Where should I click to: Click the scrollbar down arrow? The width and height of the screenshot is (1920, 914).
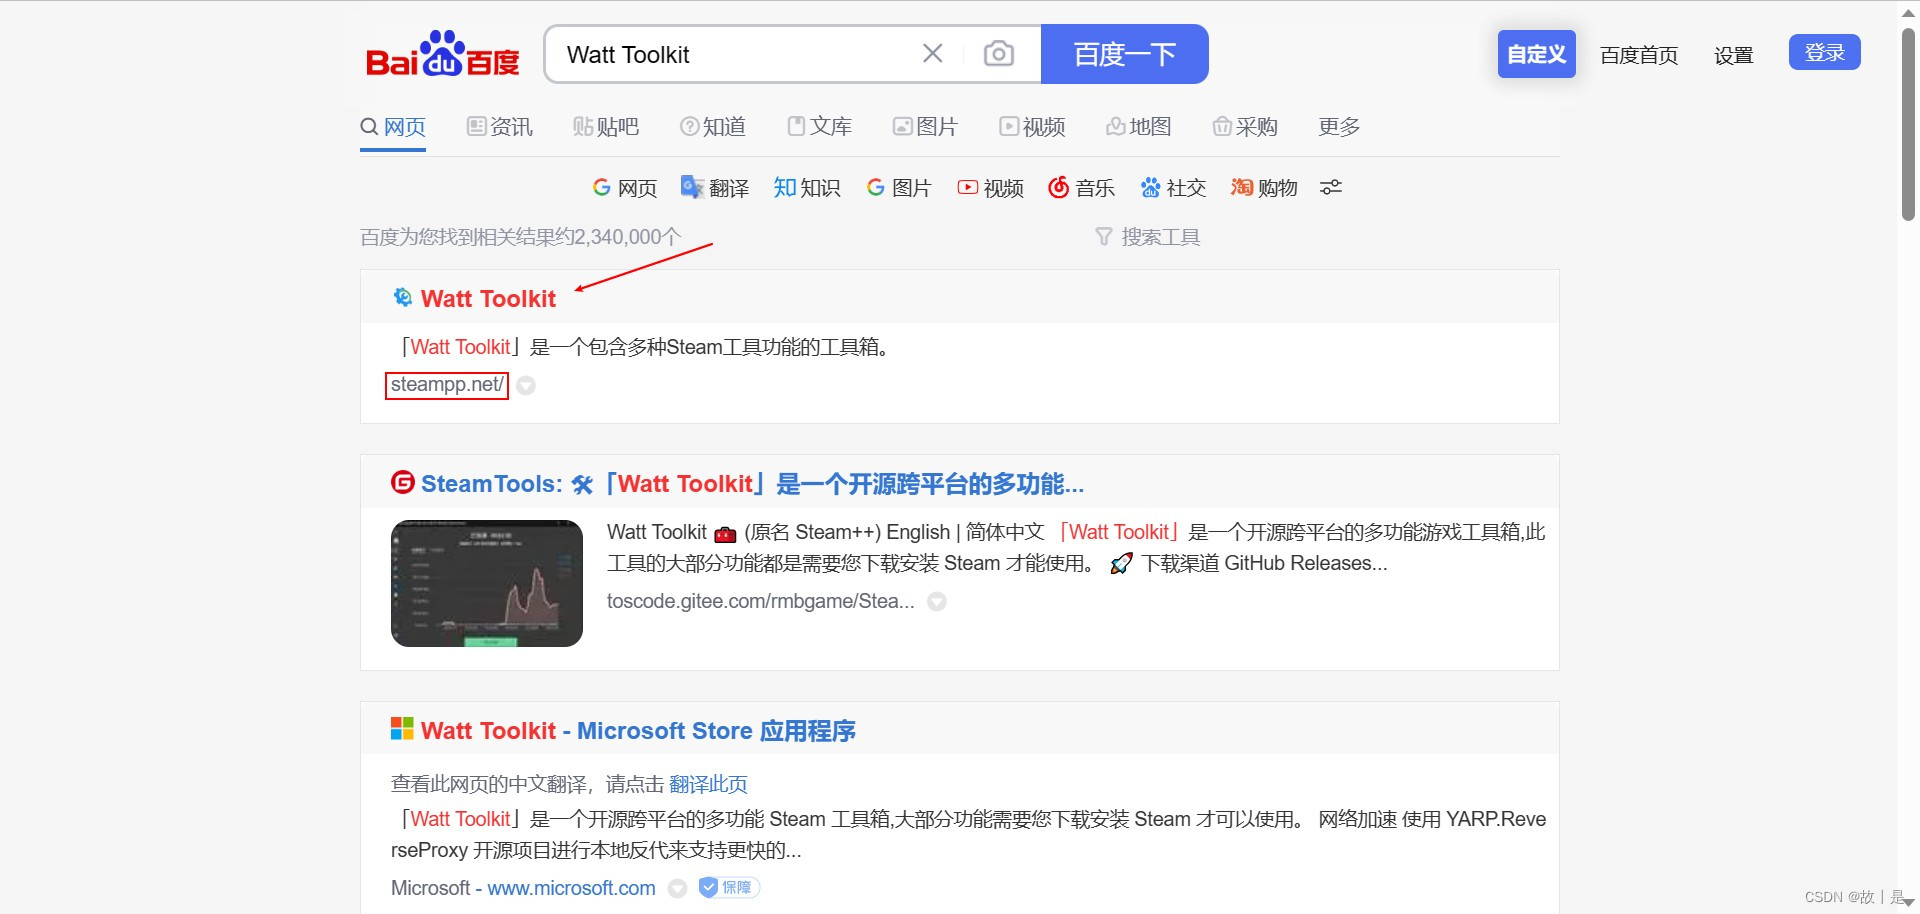[x=1908, y=903]
